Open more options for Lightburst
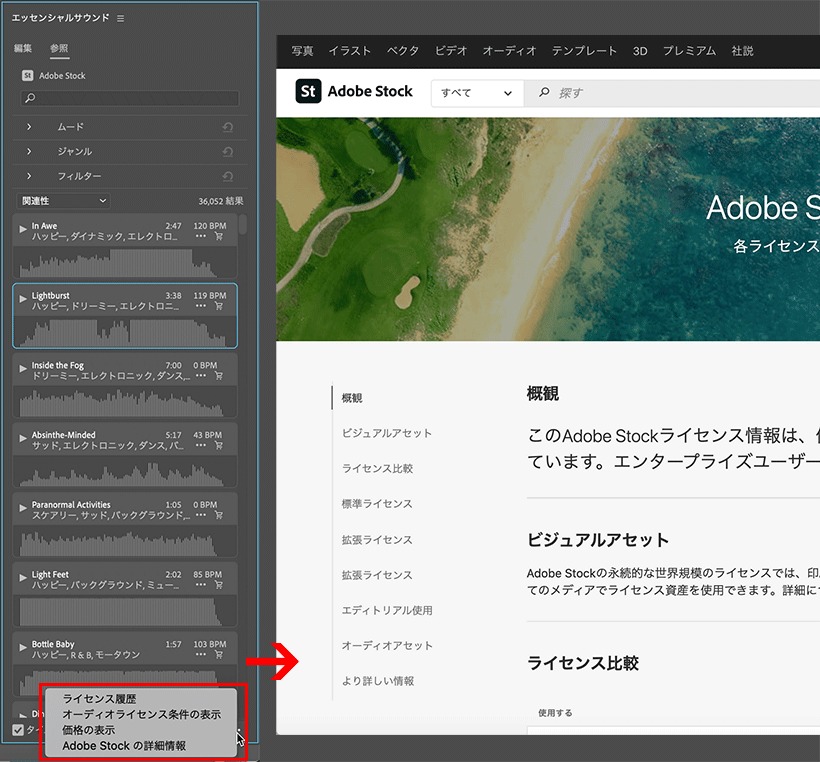820x762 pixels. click(201, 306)
